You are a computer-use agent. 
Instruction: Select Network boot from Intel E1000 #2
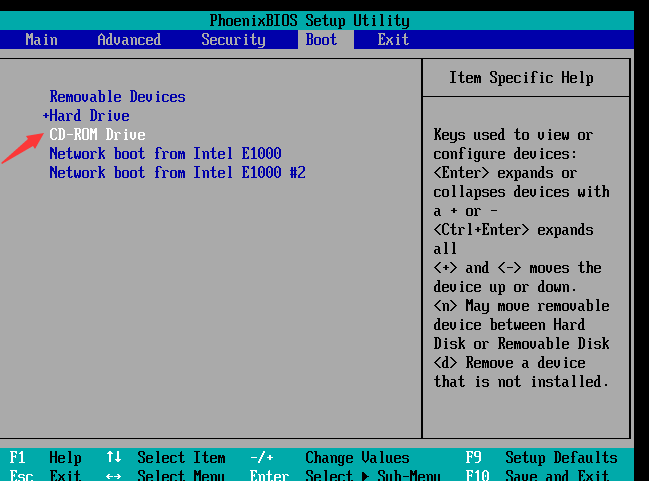click(x=177, y=173)
